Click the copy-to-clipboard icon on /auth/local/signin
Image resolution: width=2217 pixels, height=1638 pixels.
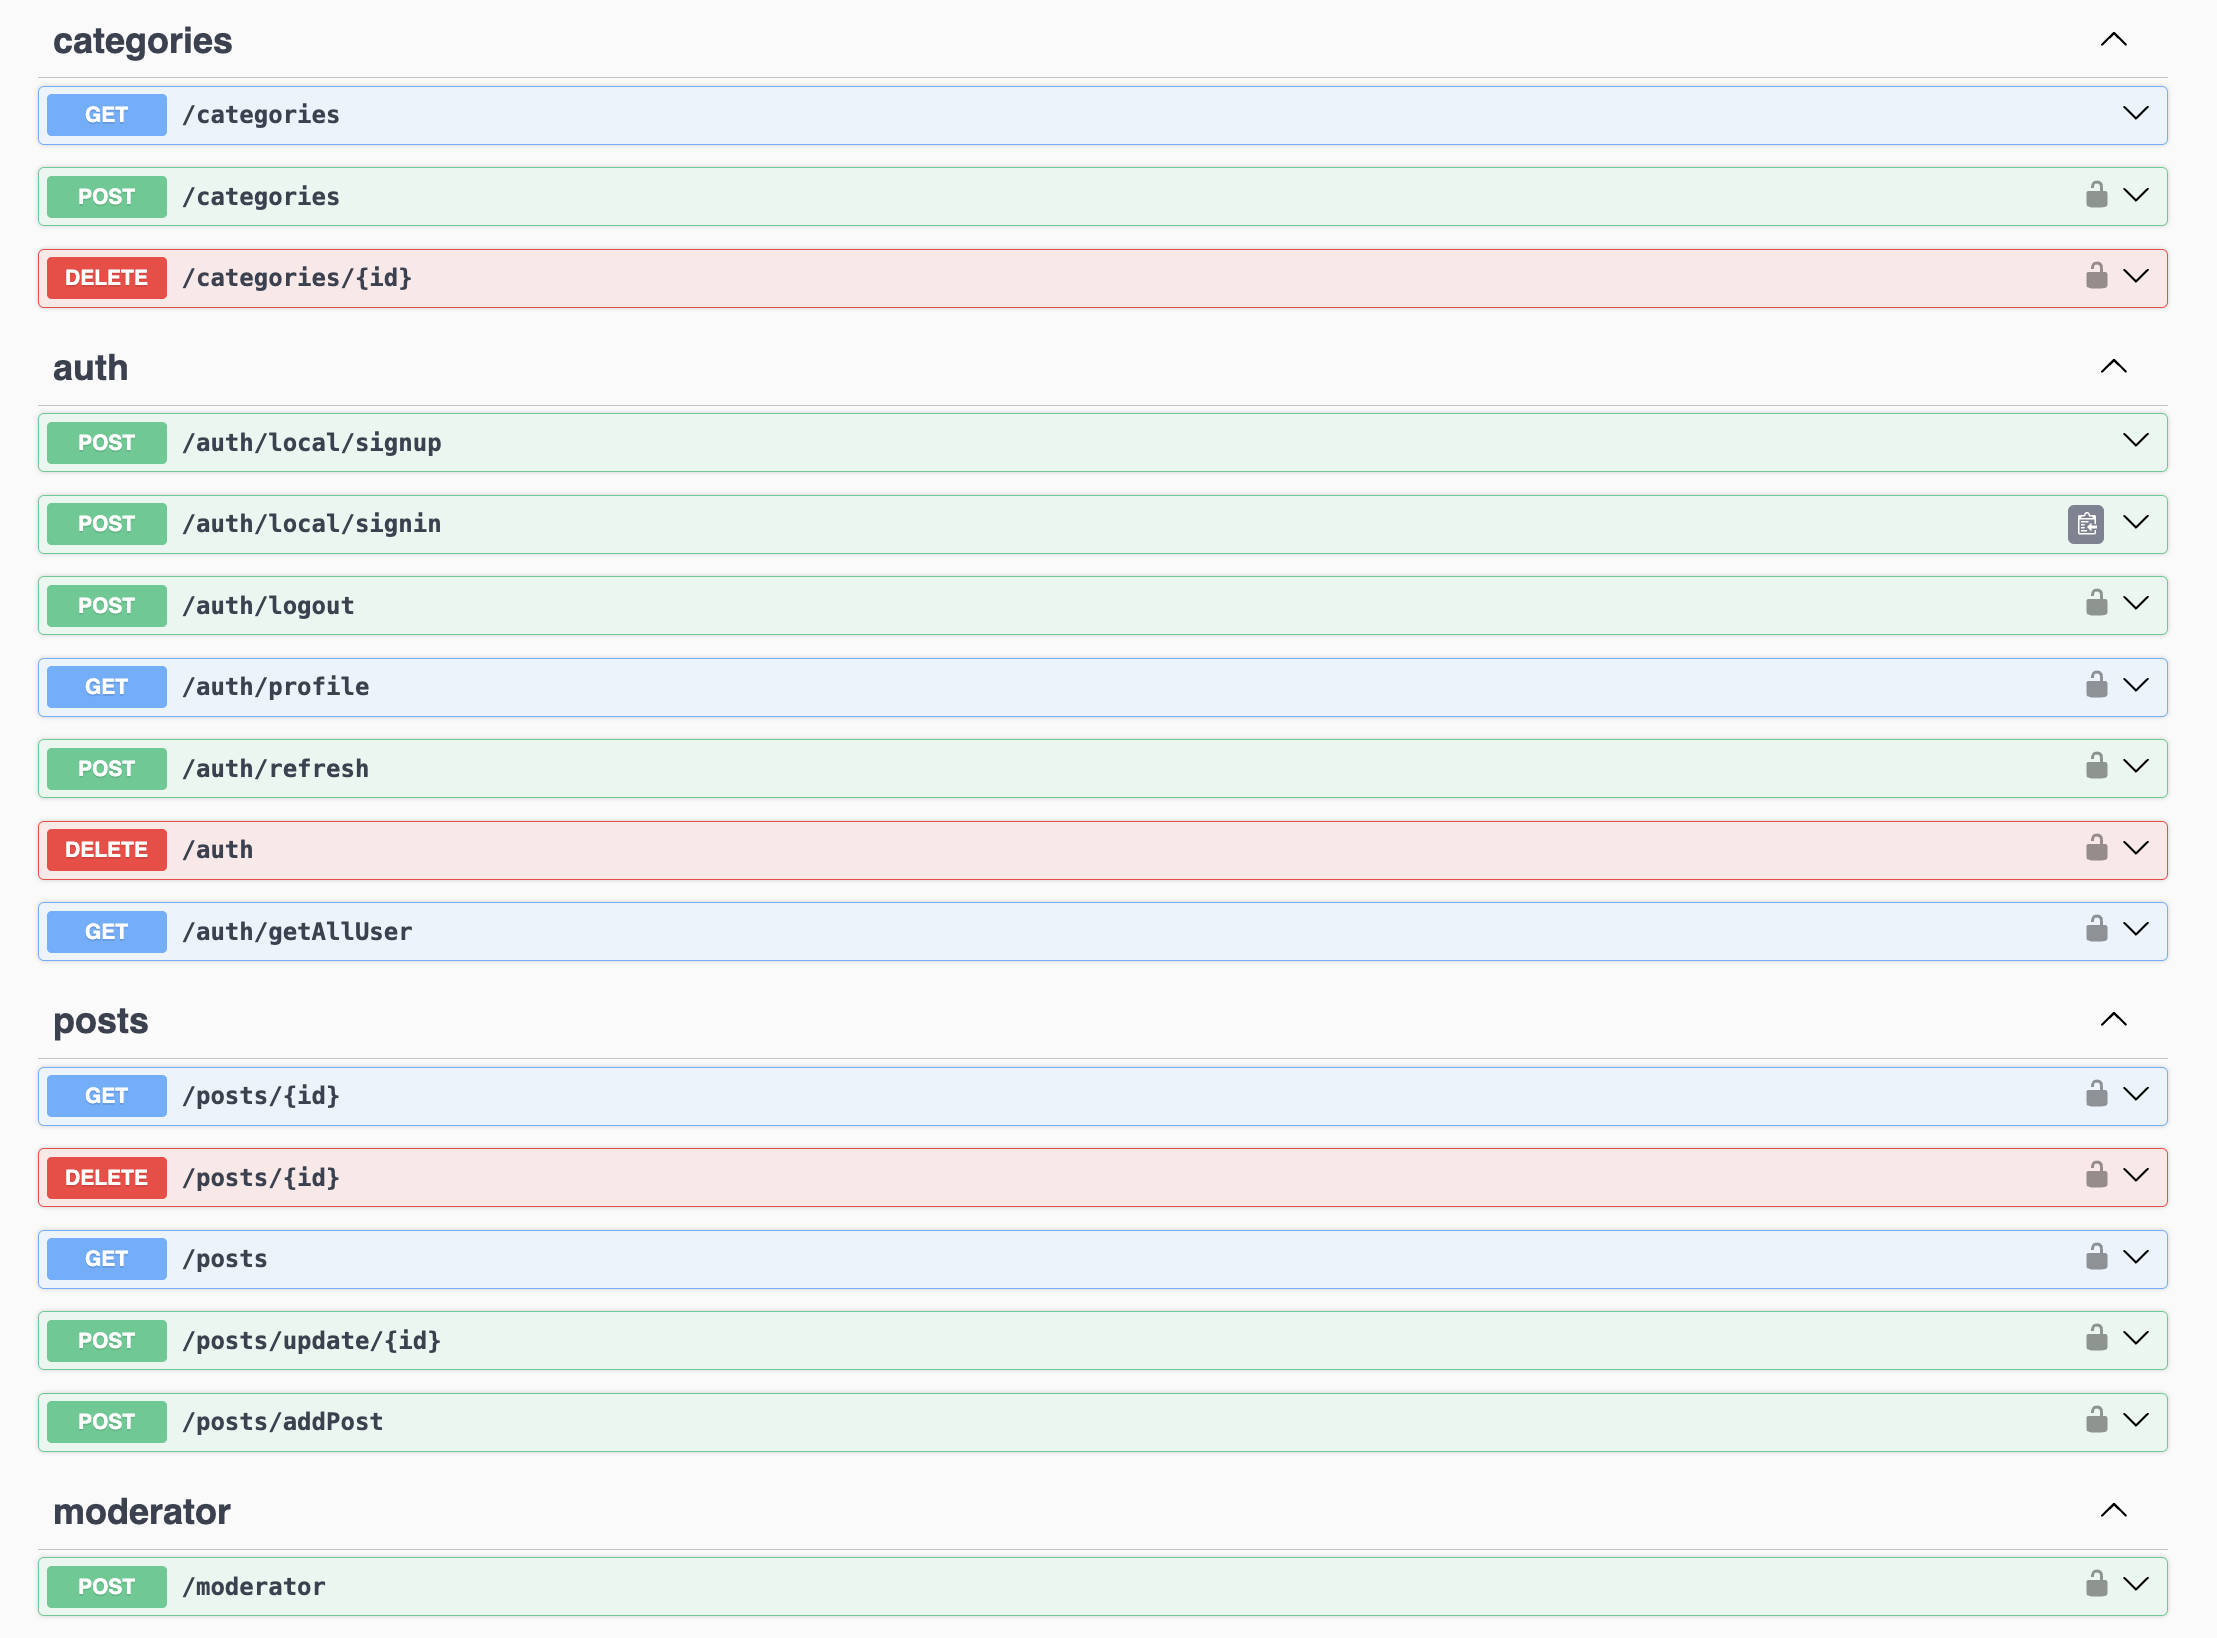(x=2085, y=524)
